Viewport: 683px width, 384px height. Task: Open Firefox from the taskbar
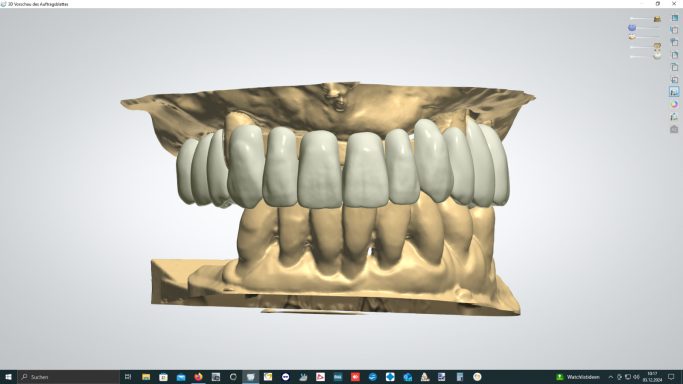point(198,377)
